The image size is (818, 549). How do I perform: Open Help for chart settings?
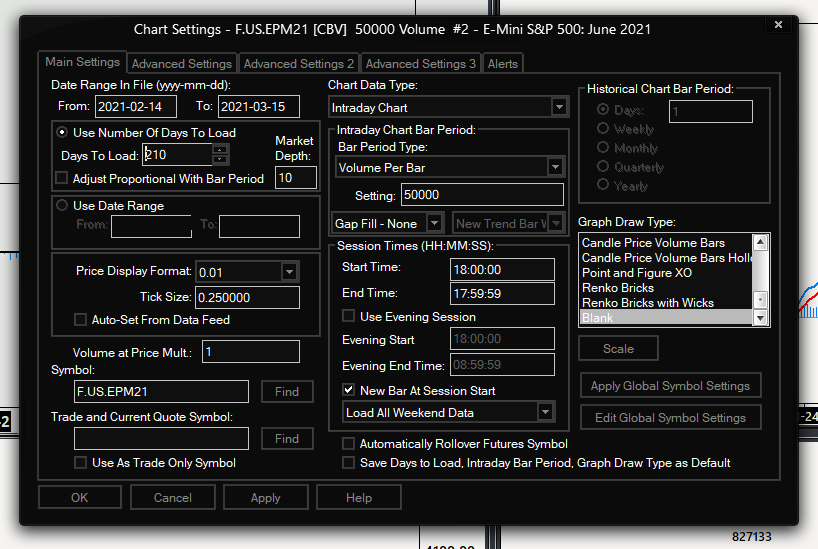pyautogui.click(x=359, y=497)
